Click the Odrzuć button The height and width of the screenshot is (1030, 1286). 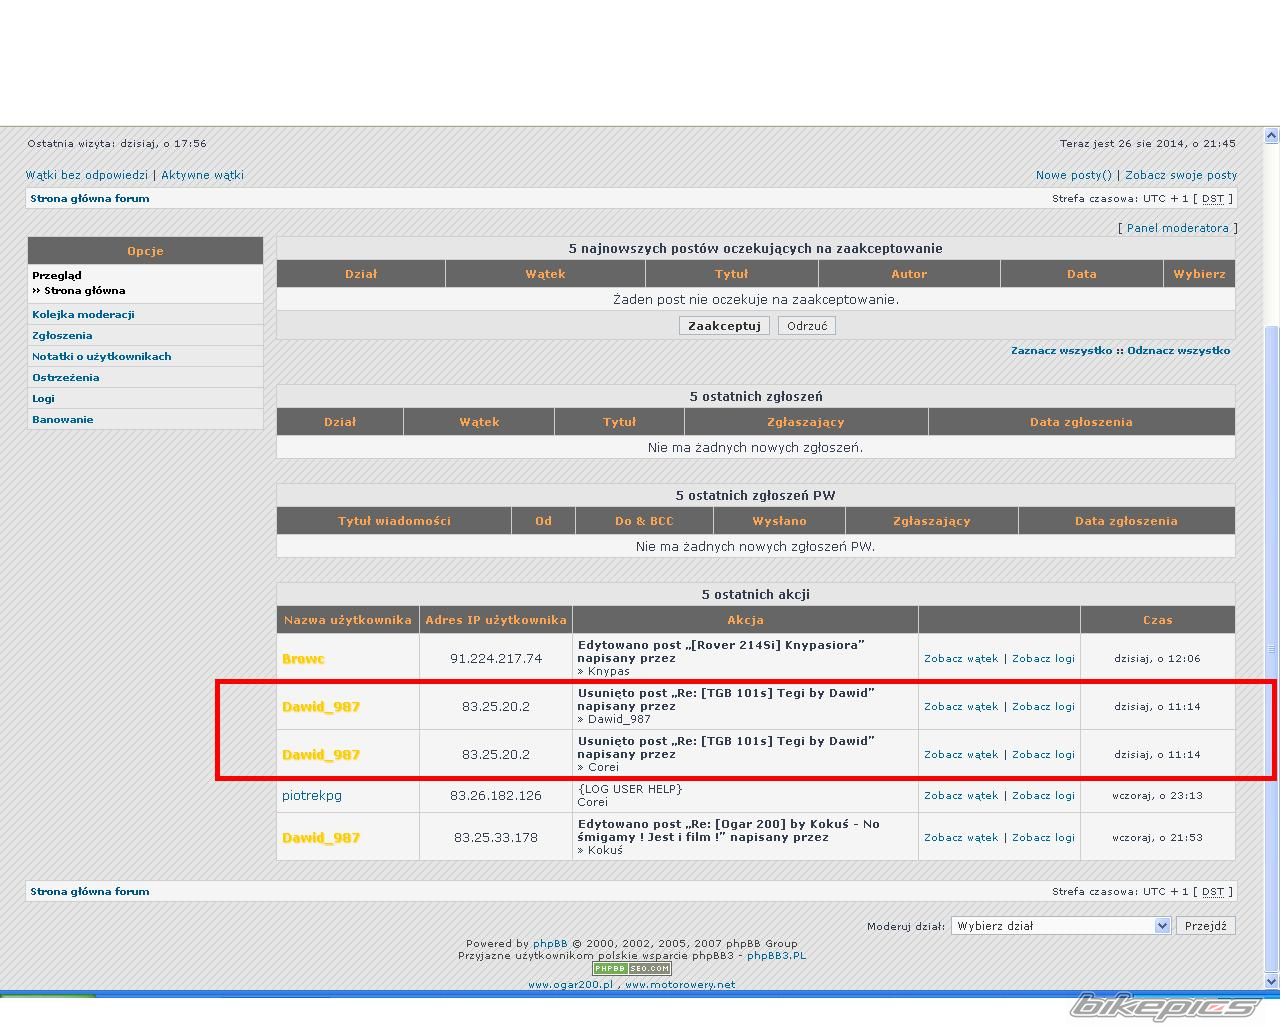(806, 326)
